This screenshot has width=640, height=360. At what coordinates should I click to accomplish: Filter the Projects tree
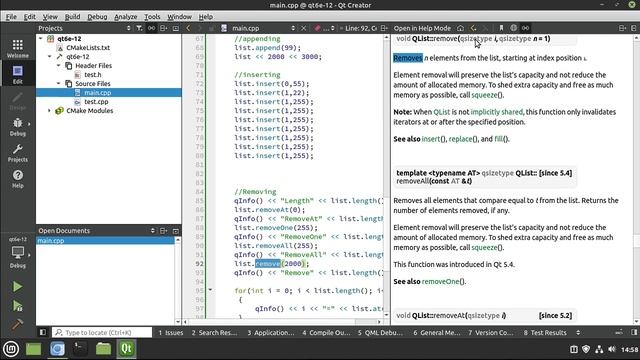(139, 28)
